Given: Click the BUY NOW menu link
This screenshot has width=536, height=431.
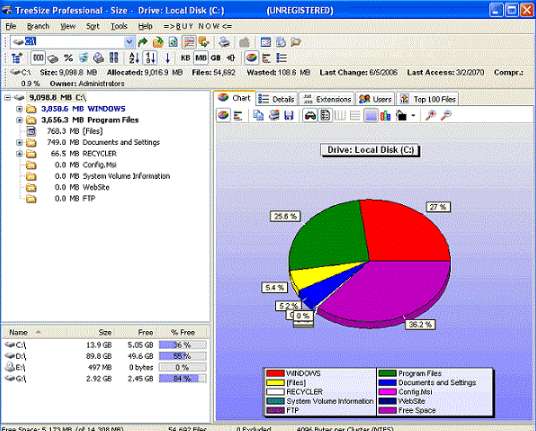Looking at the screenshot, I should (x=198, y=26).
